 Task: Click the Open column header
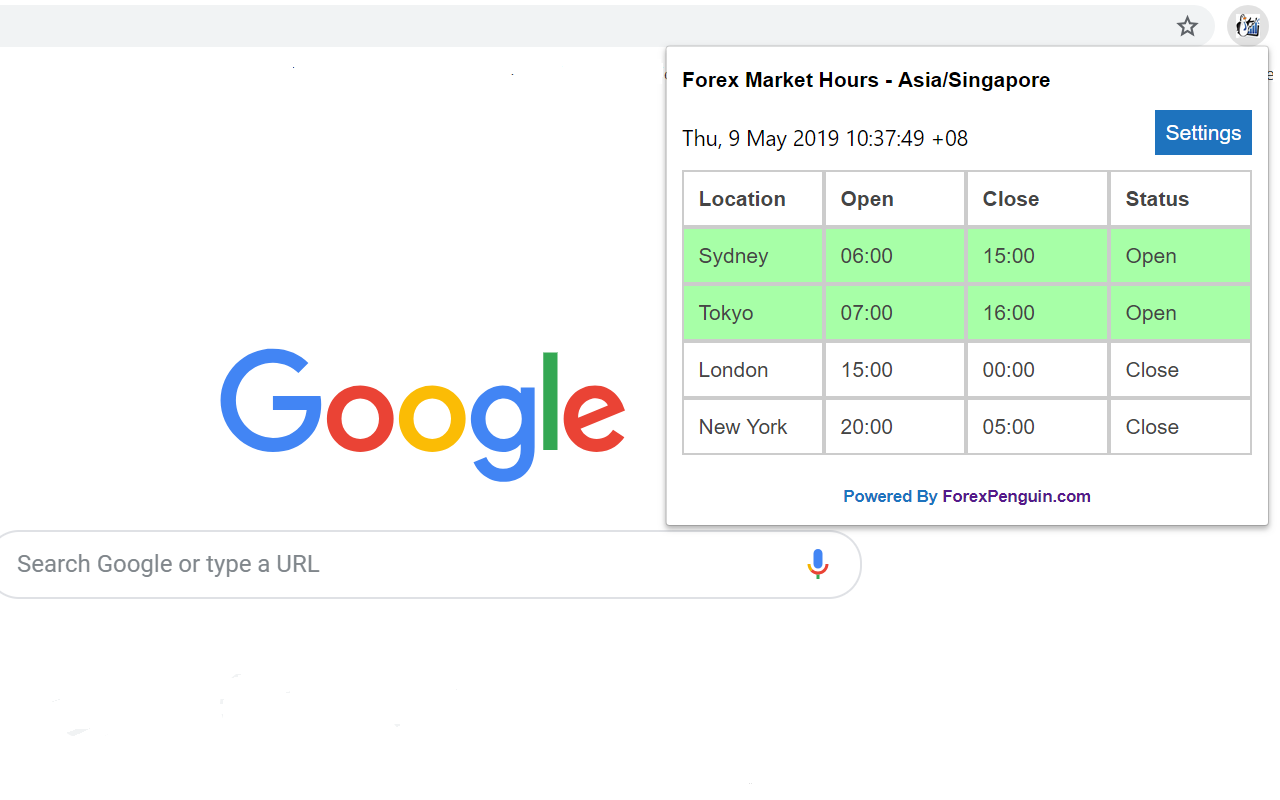[x=895, y=199]
